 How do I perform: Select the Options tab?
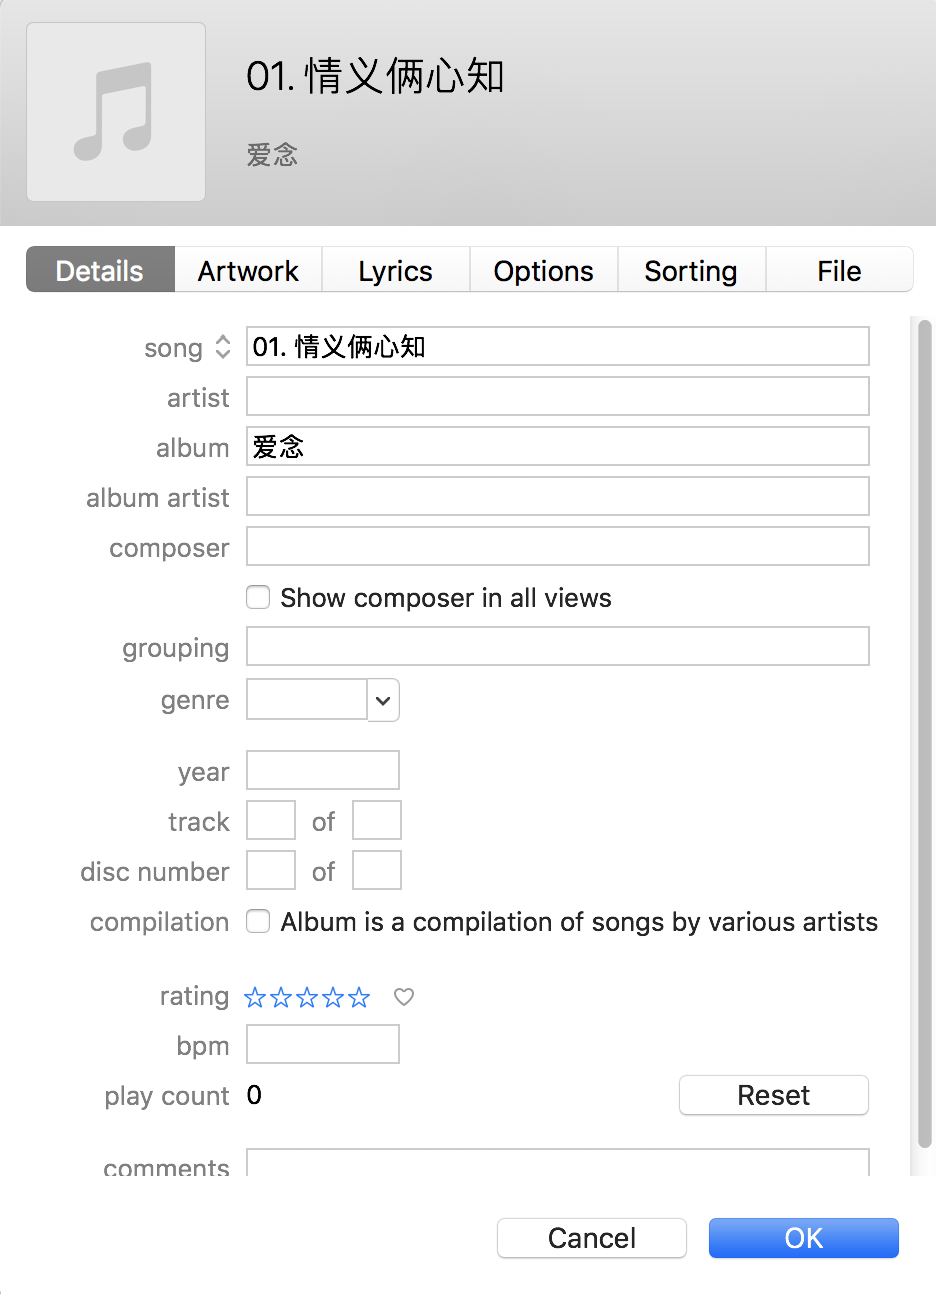543,271
